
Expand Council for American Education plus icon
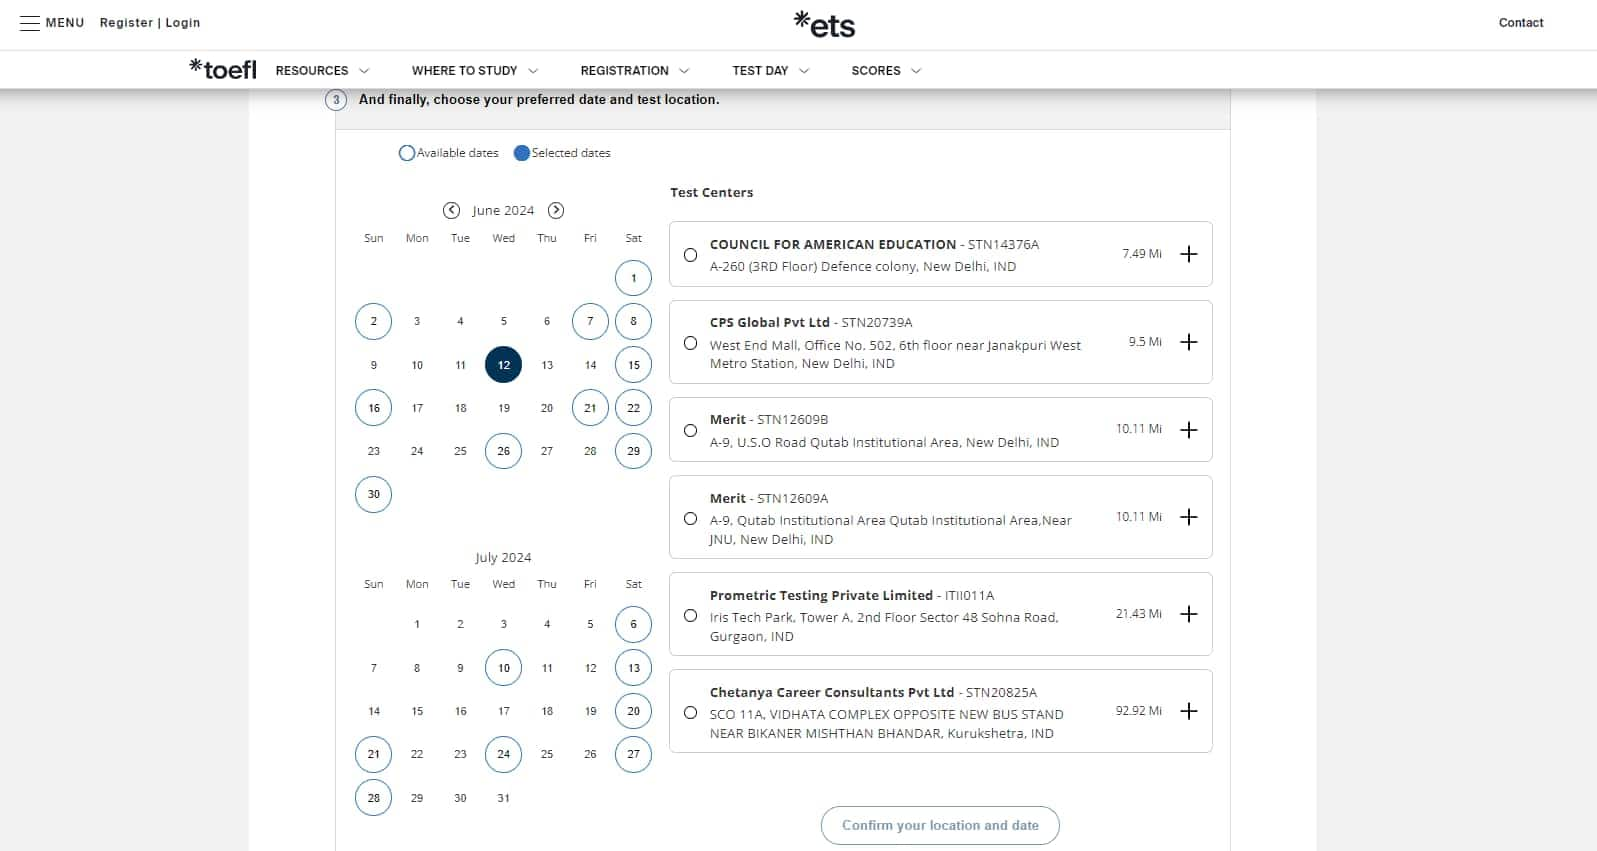(1188, 254)
